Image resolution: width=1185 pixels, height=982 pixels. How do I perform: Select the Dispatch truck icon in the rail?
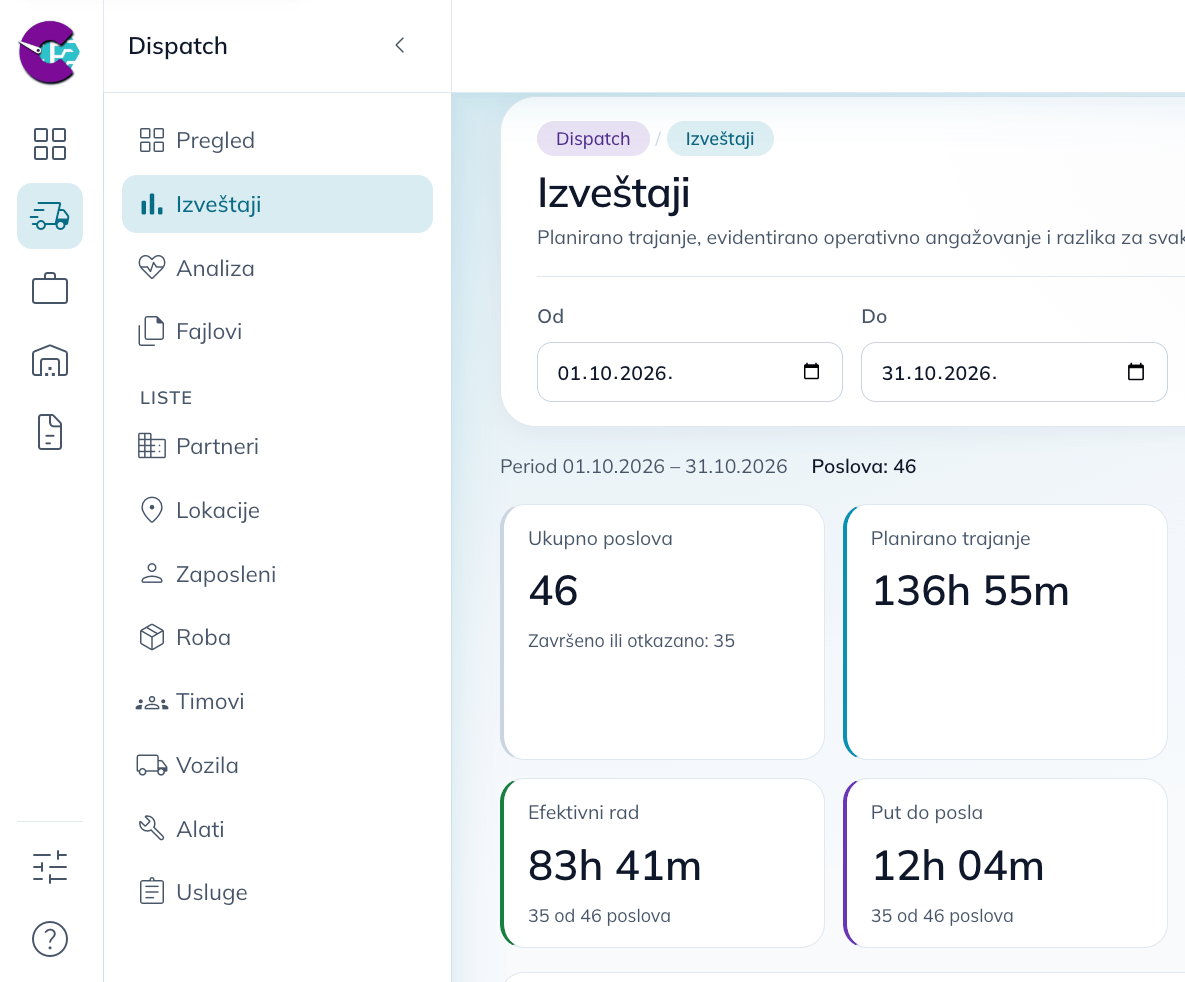50,216
